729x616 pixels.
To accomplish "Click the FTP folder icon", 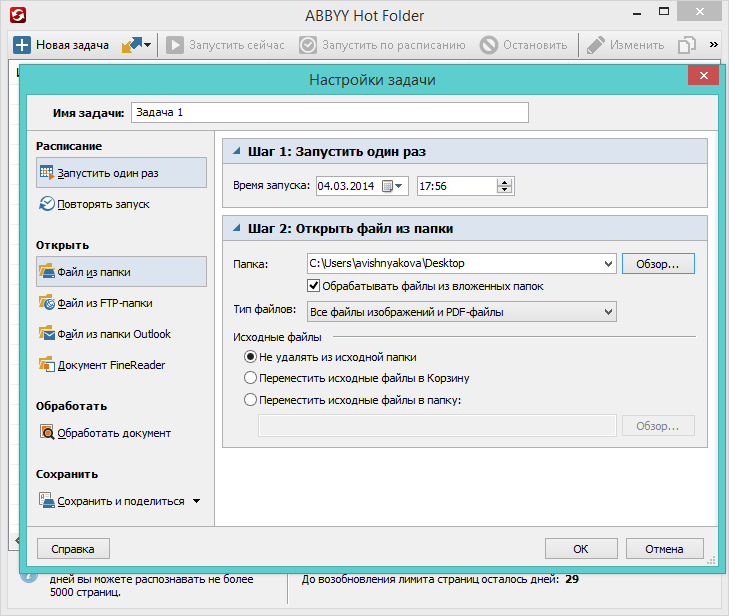I will tap(46, 303).
